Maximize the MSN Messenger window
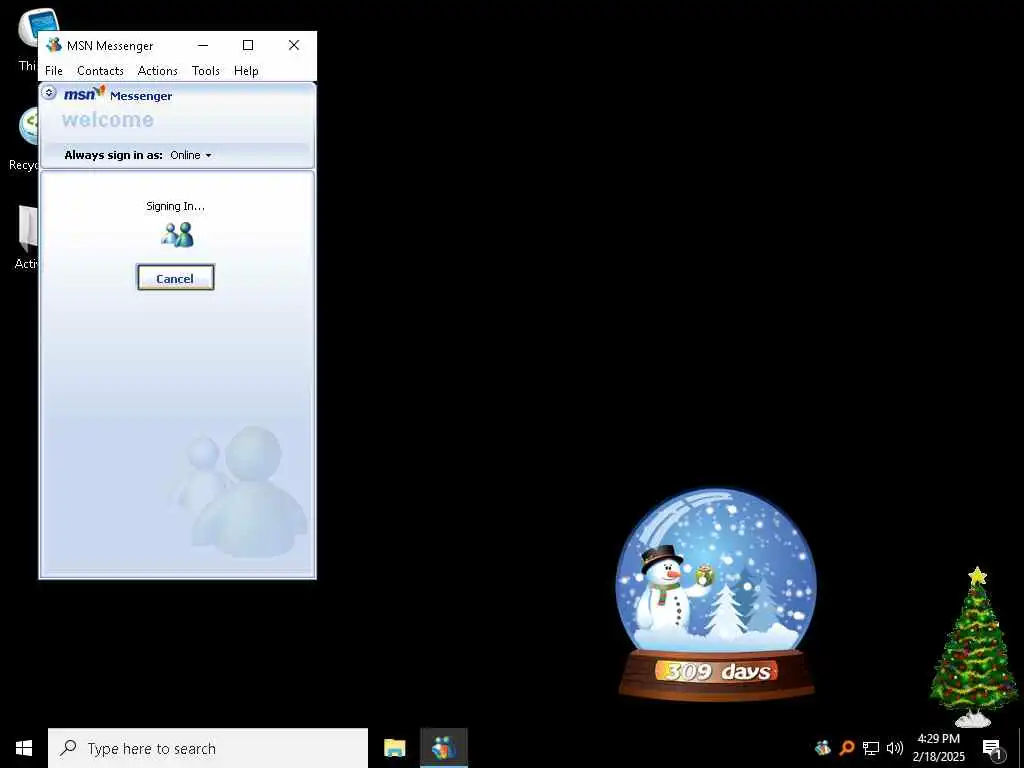The width and height of the screenshot is (1024, 768). [248, 45]
